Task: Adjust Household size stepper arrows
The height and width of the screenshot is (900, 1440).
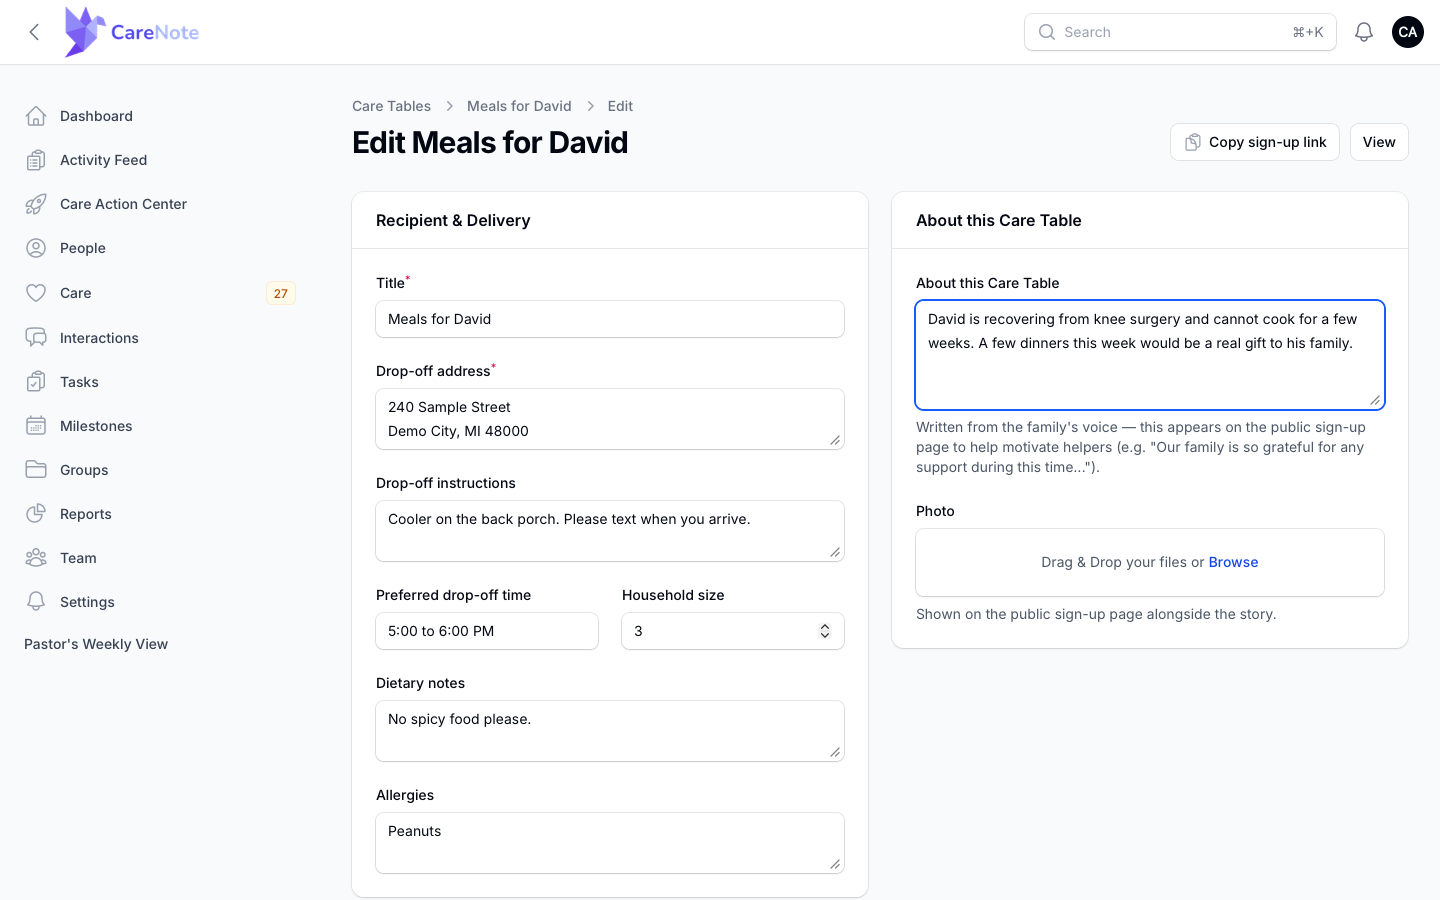Action: click(825, 631)
